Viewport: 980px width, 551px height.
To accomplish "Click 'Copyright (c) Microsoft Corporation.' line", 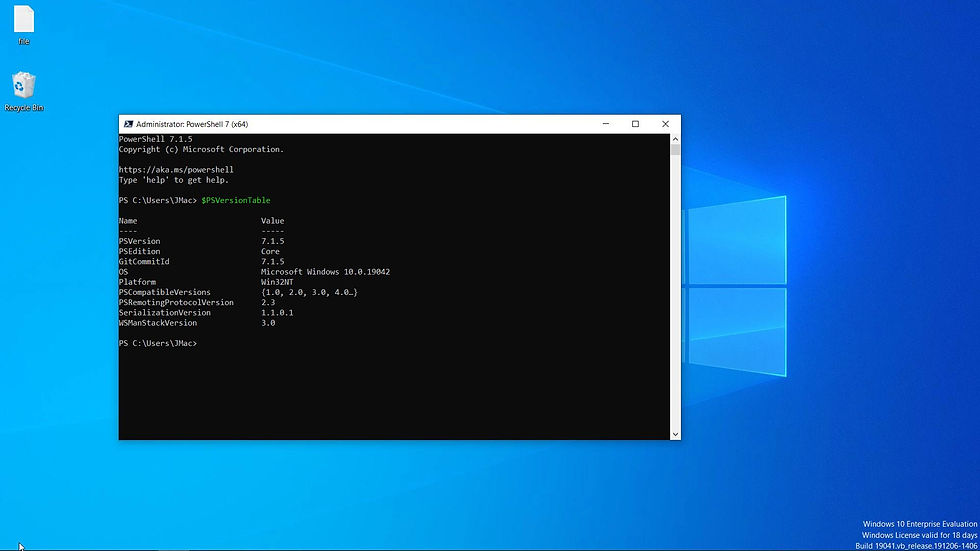I will 201,149.
